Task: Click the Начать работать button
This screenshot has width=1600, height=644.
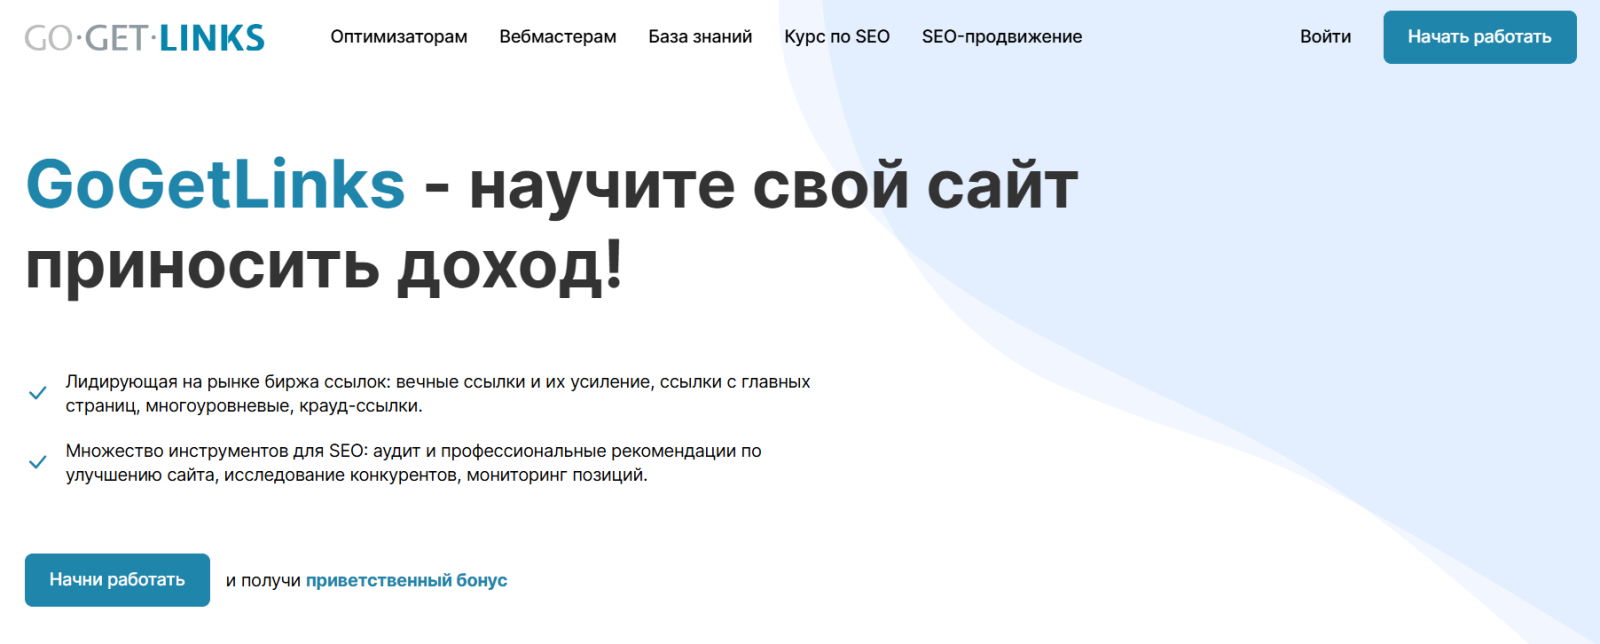Action: [1480, 37]
